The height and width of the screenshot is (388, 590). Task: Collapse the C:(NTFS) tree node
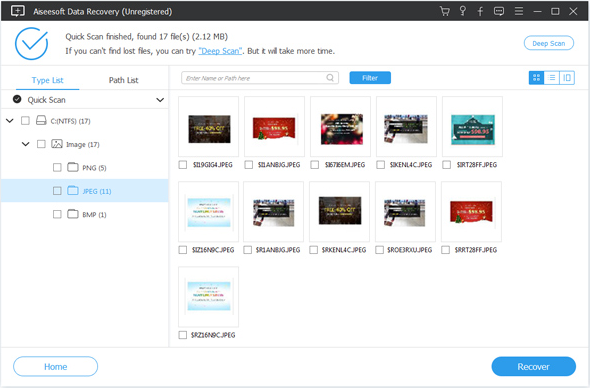10,120
